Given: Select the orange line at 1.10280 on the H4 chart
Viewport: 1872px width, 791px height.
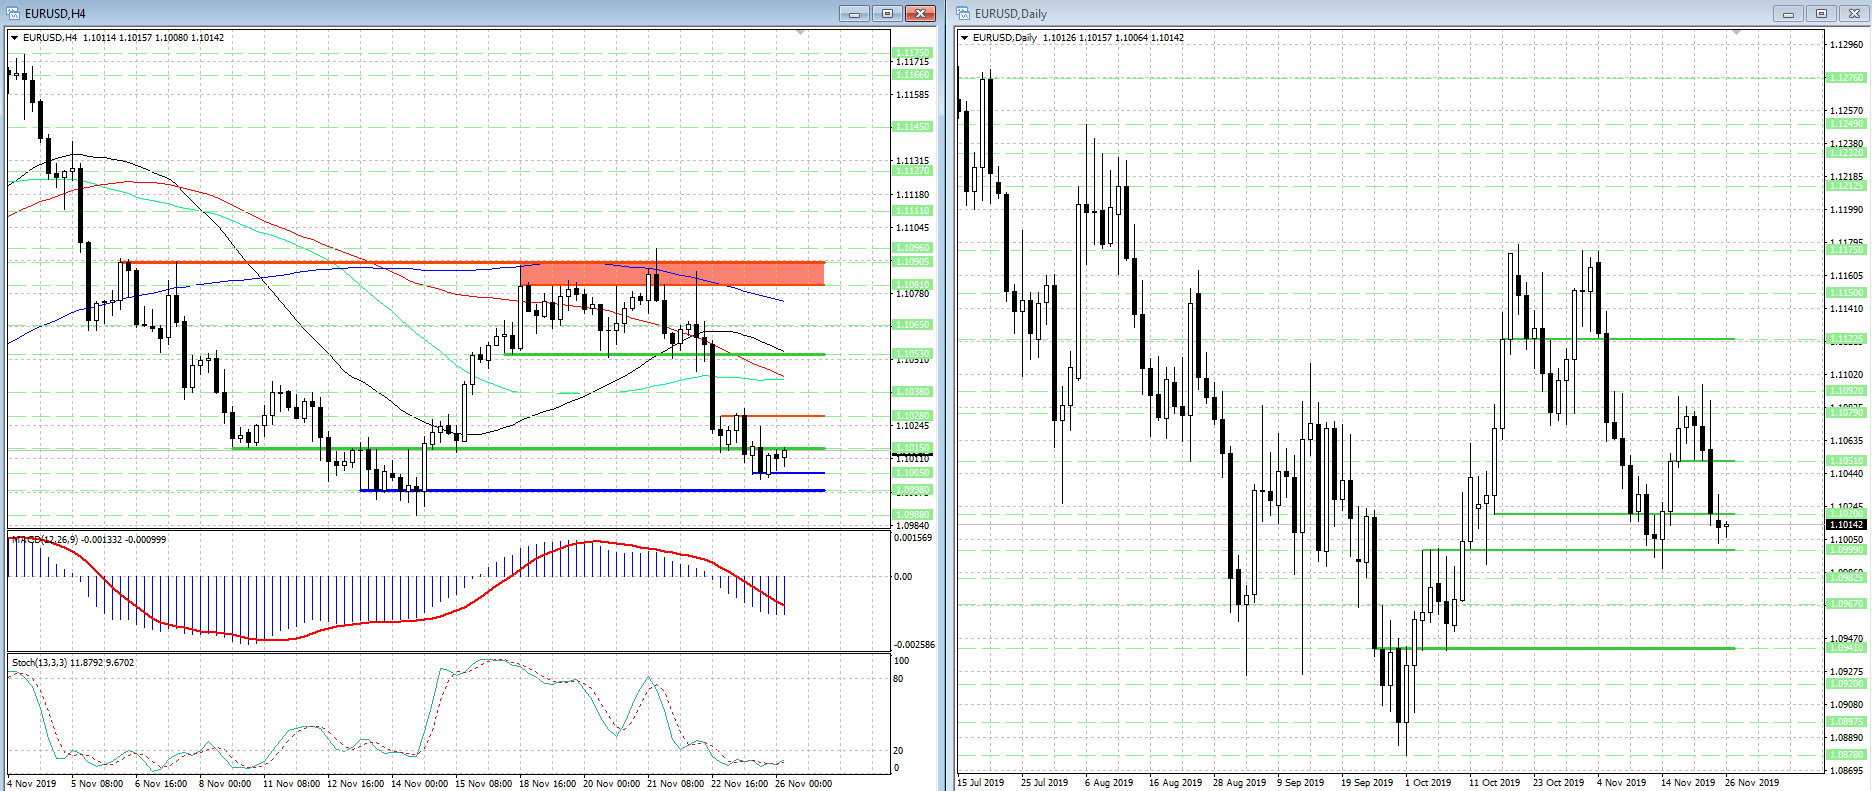Looking at the screenshot, I should 772,415.
